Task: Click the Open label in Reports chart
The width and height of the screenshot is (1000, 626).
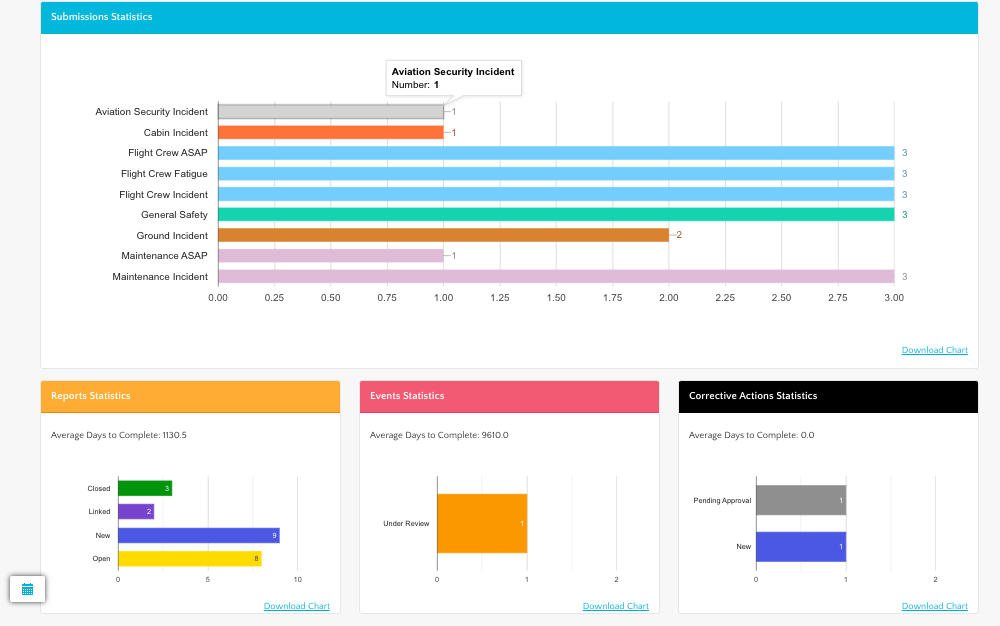Action: [101, 558]
